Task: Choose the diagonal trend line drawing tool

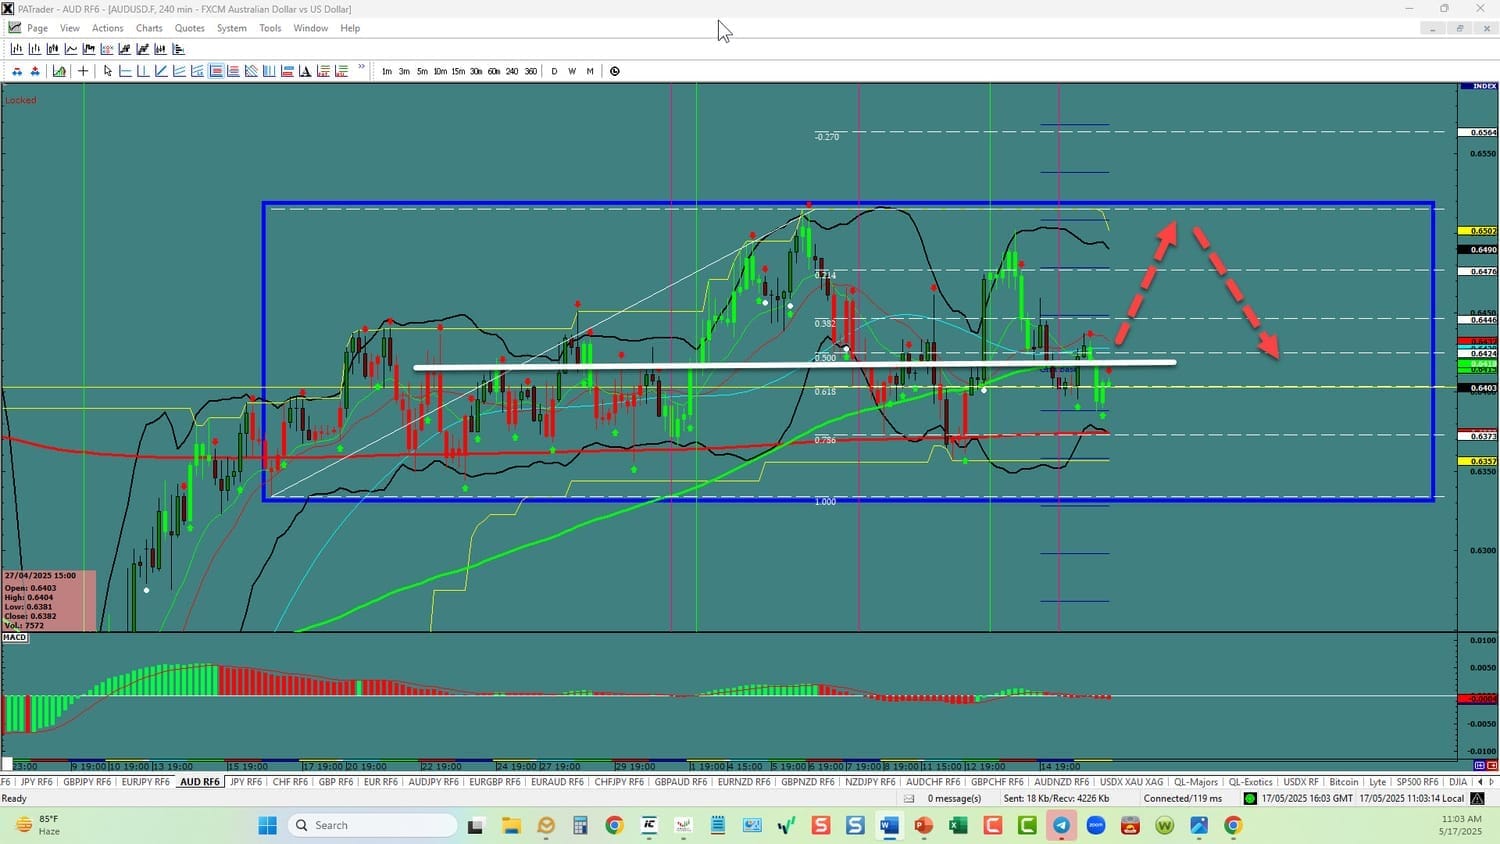Action: pos(161,71)
